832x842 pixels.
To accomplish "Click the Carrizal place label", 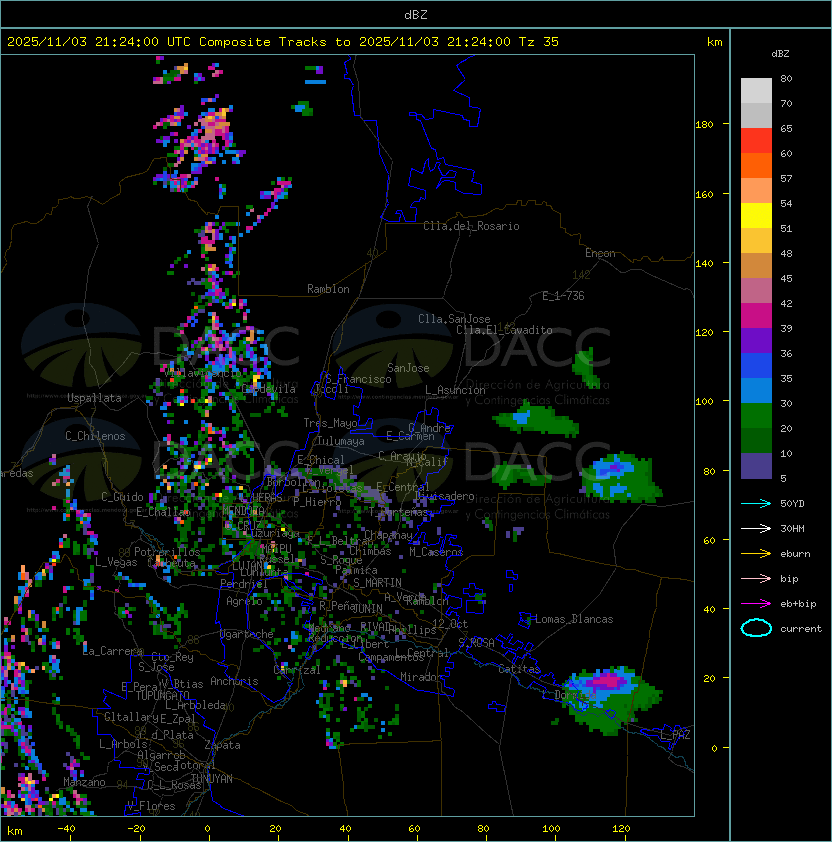I will 297,670.
